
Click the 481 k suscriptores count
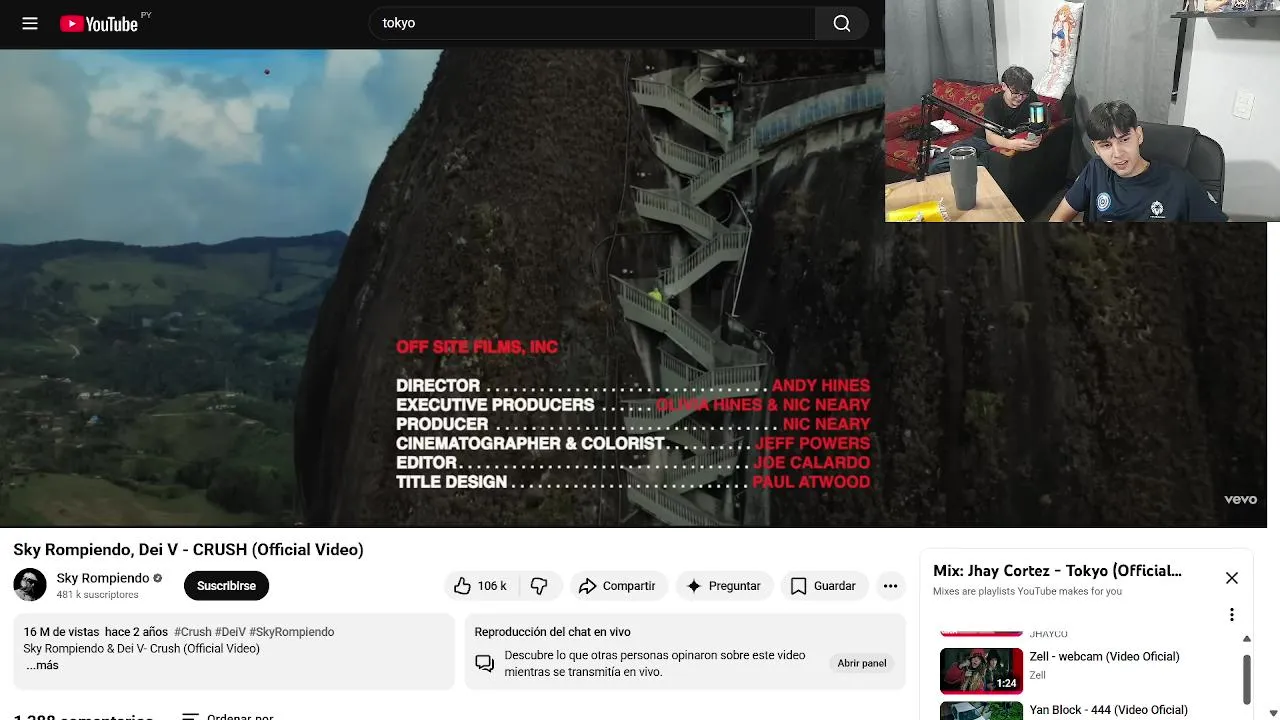tap(97, 595)
